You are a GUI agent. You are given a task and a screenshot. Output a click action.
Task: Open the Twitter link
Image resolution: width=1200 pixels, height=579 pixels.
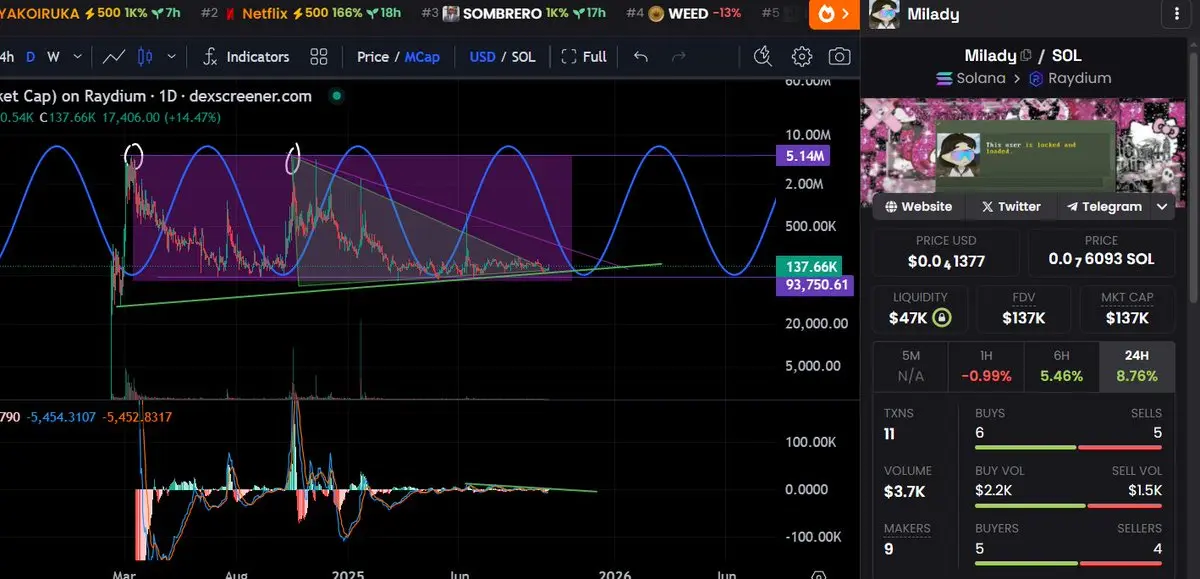coord(1011,206)
